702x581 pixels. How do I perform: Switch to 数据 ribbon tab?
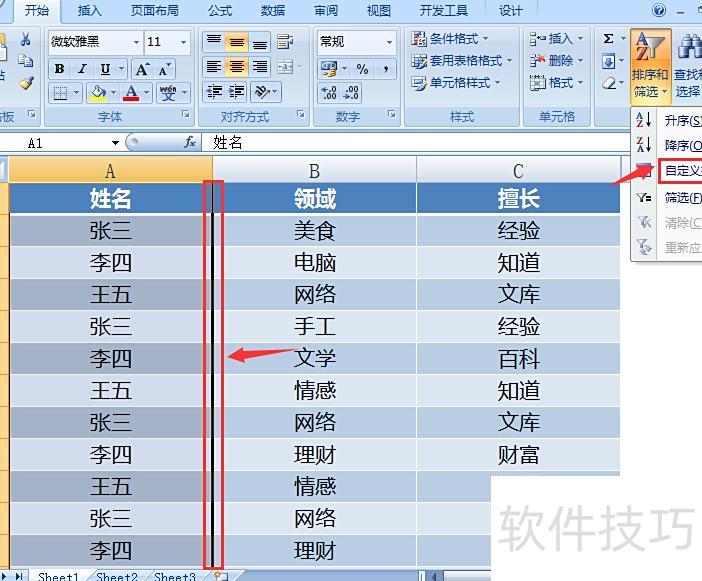pos(273,10)
